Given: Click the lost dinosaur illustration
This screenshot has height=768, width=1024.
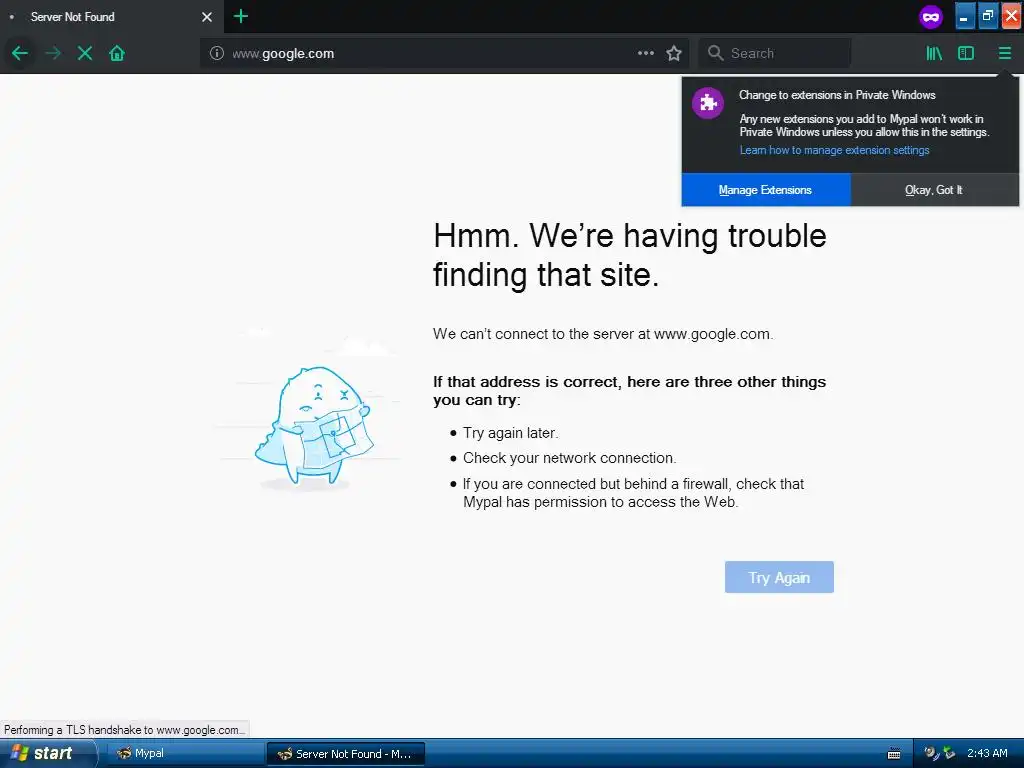Looking at the screenshot, I should tap(314, 428).
